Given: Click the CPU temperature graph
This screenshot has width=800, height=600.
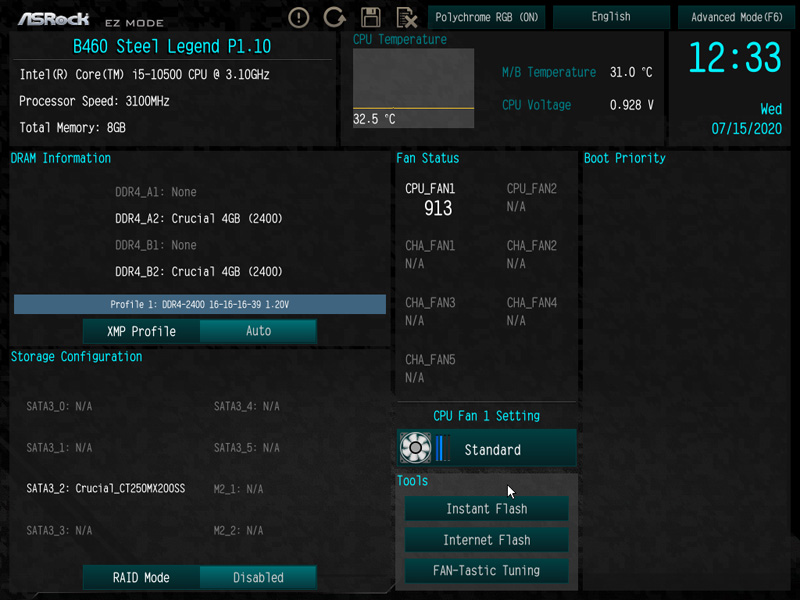Looking at the screenshot, I should coord(413,88).
